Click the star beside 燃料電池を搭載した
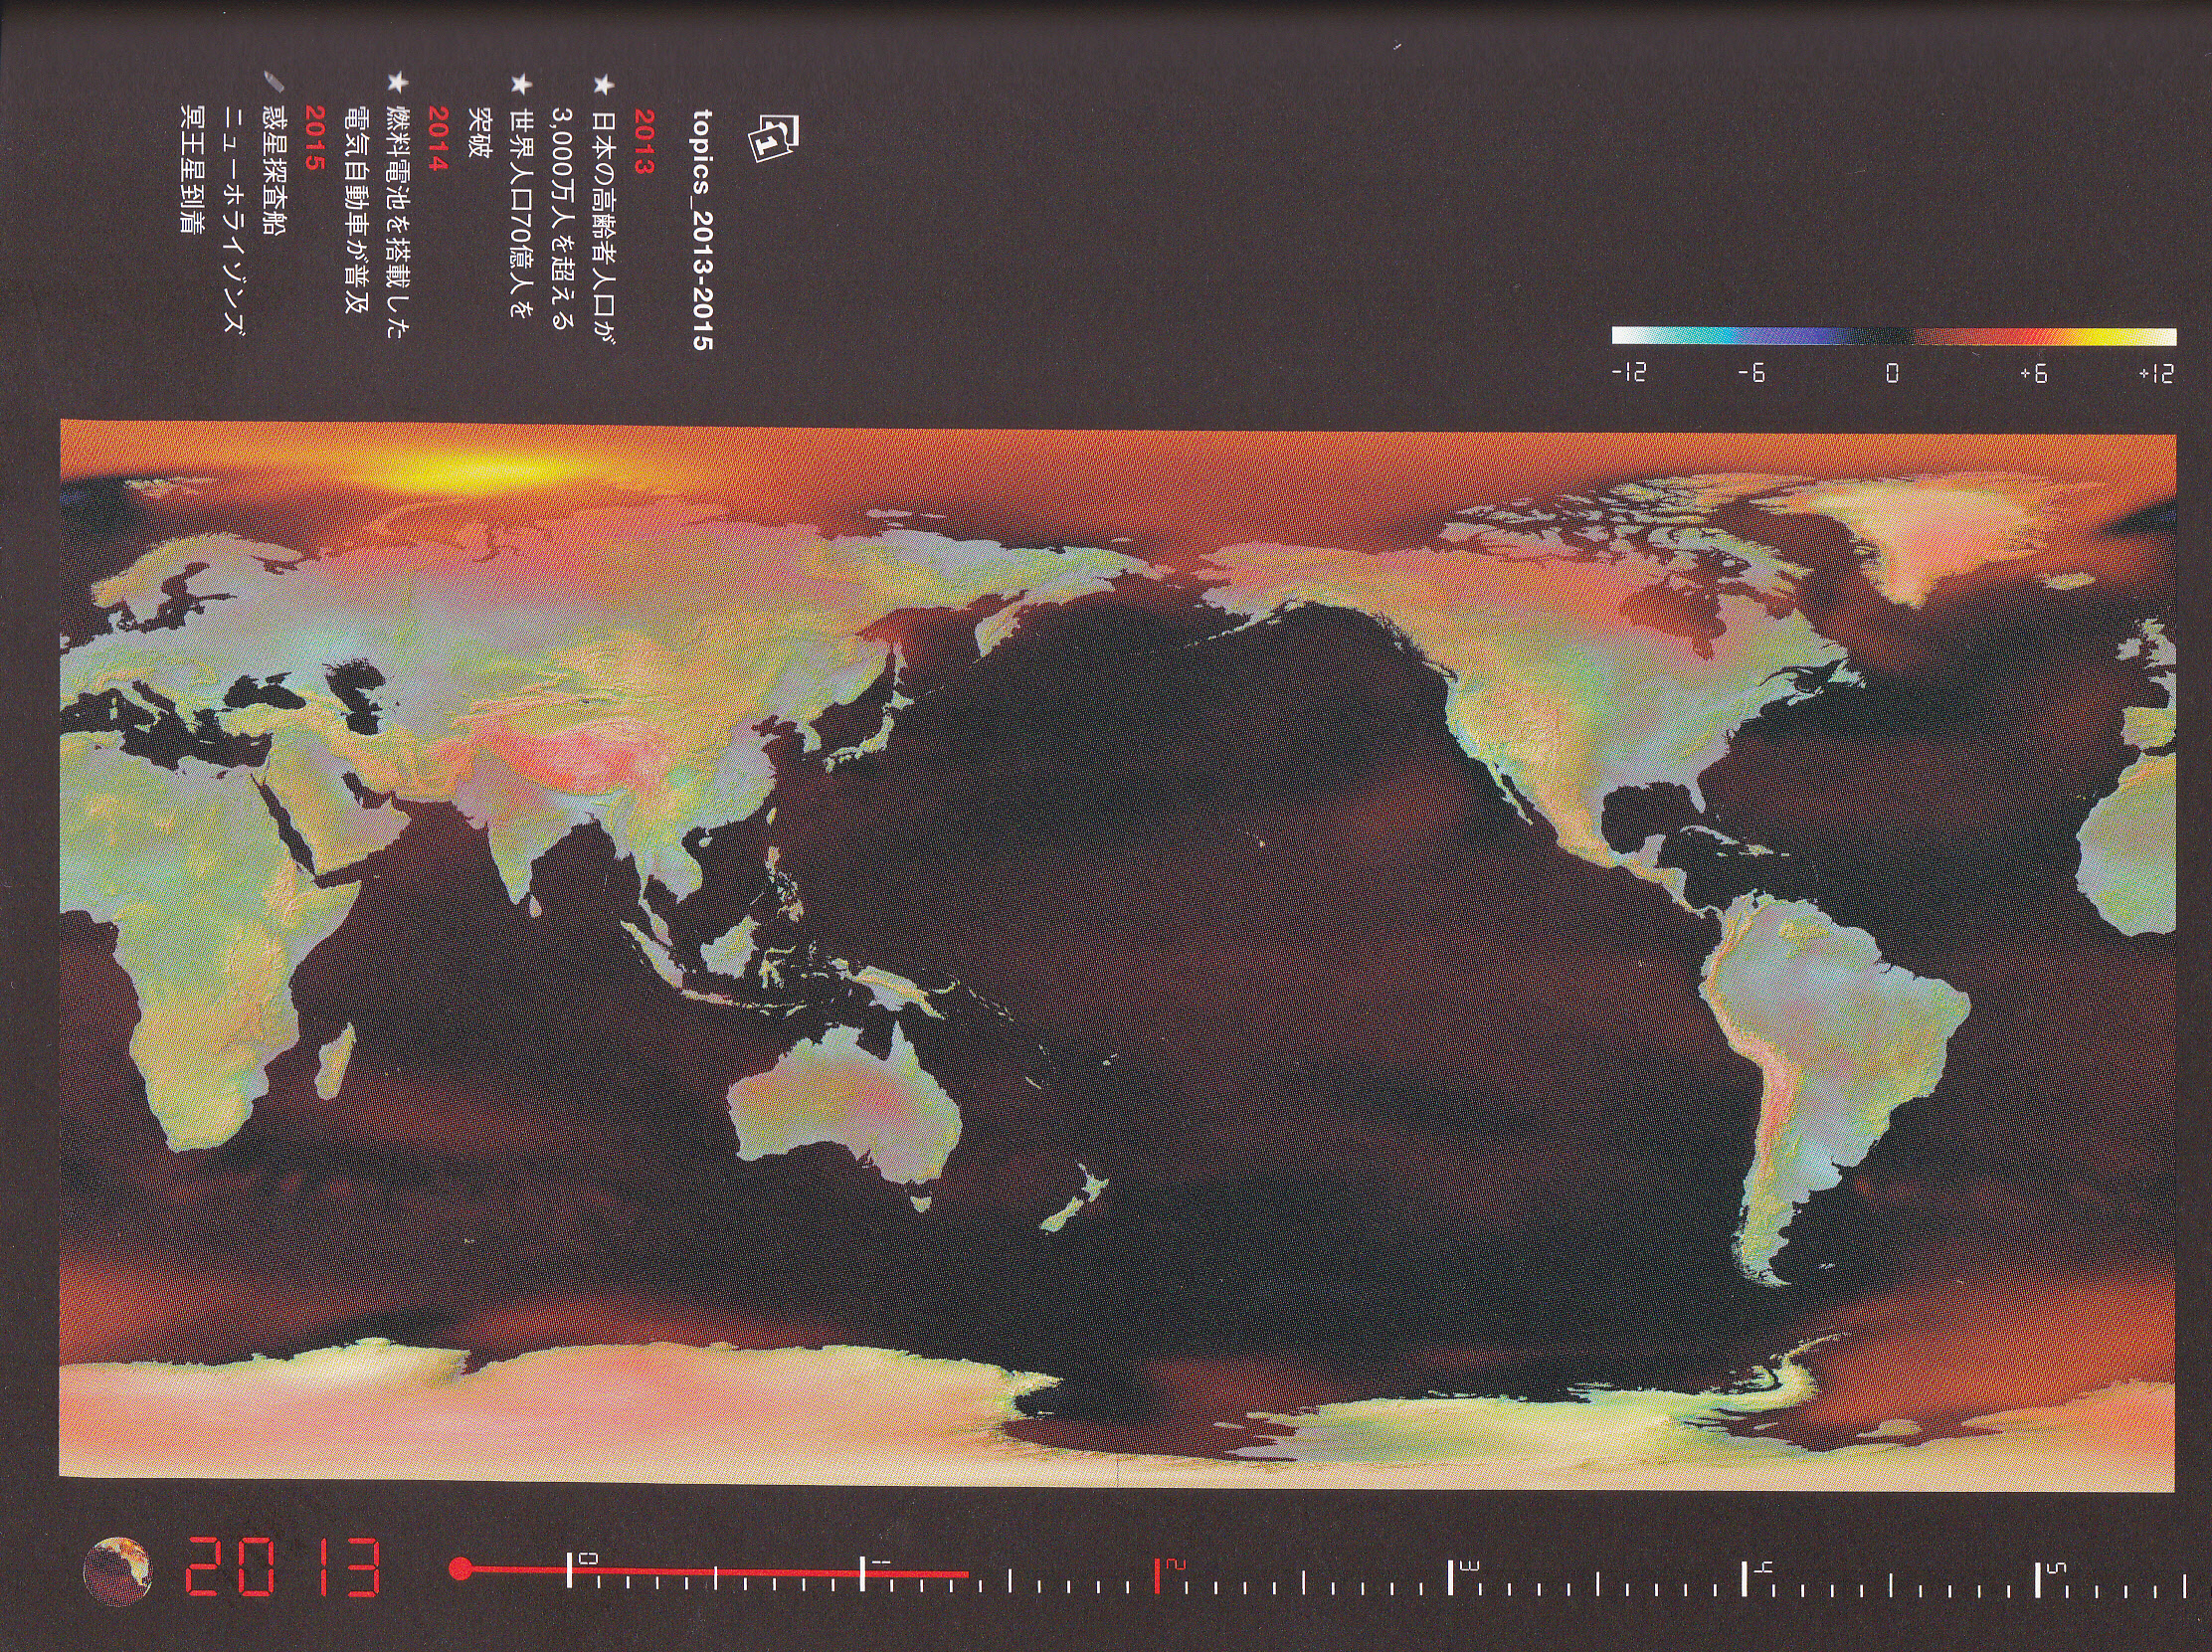The image size is (2212, 1652). (x=396, y=84)
